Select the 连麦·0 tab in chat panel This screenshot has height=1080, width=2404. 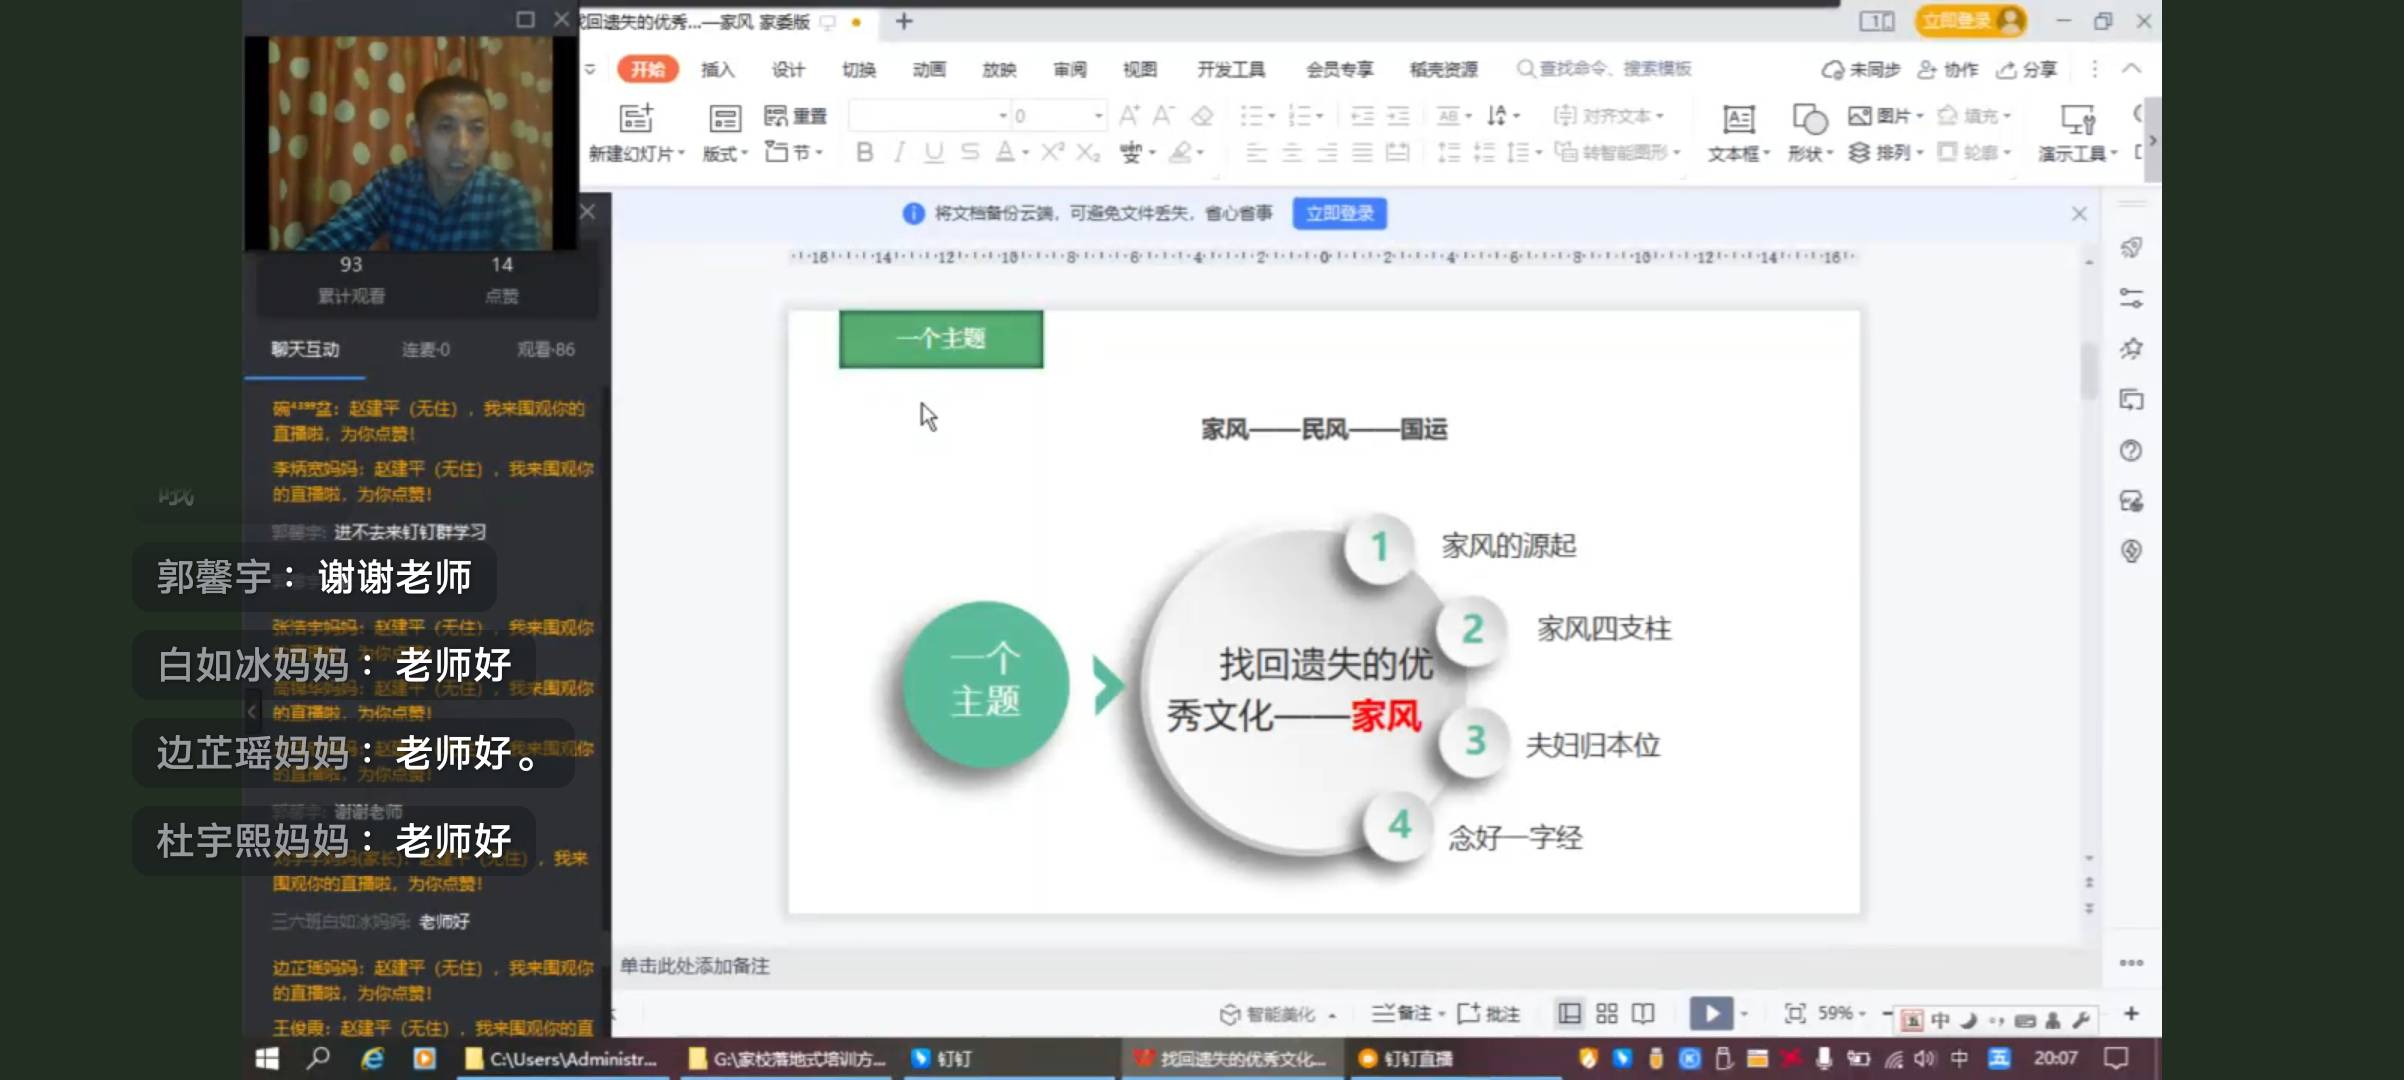425,350
